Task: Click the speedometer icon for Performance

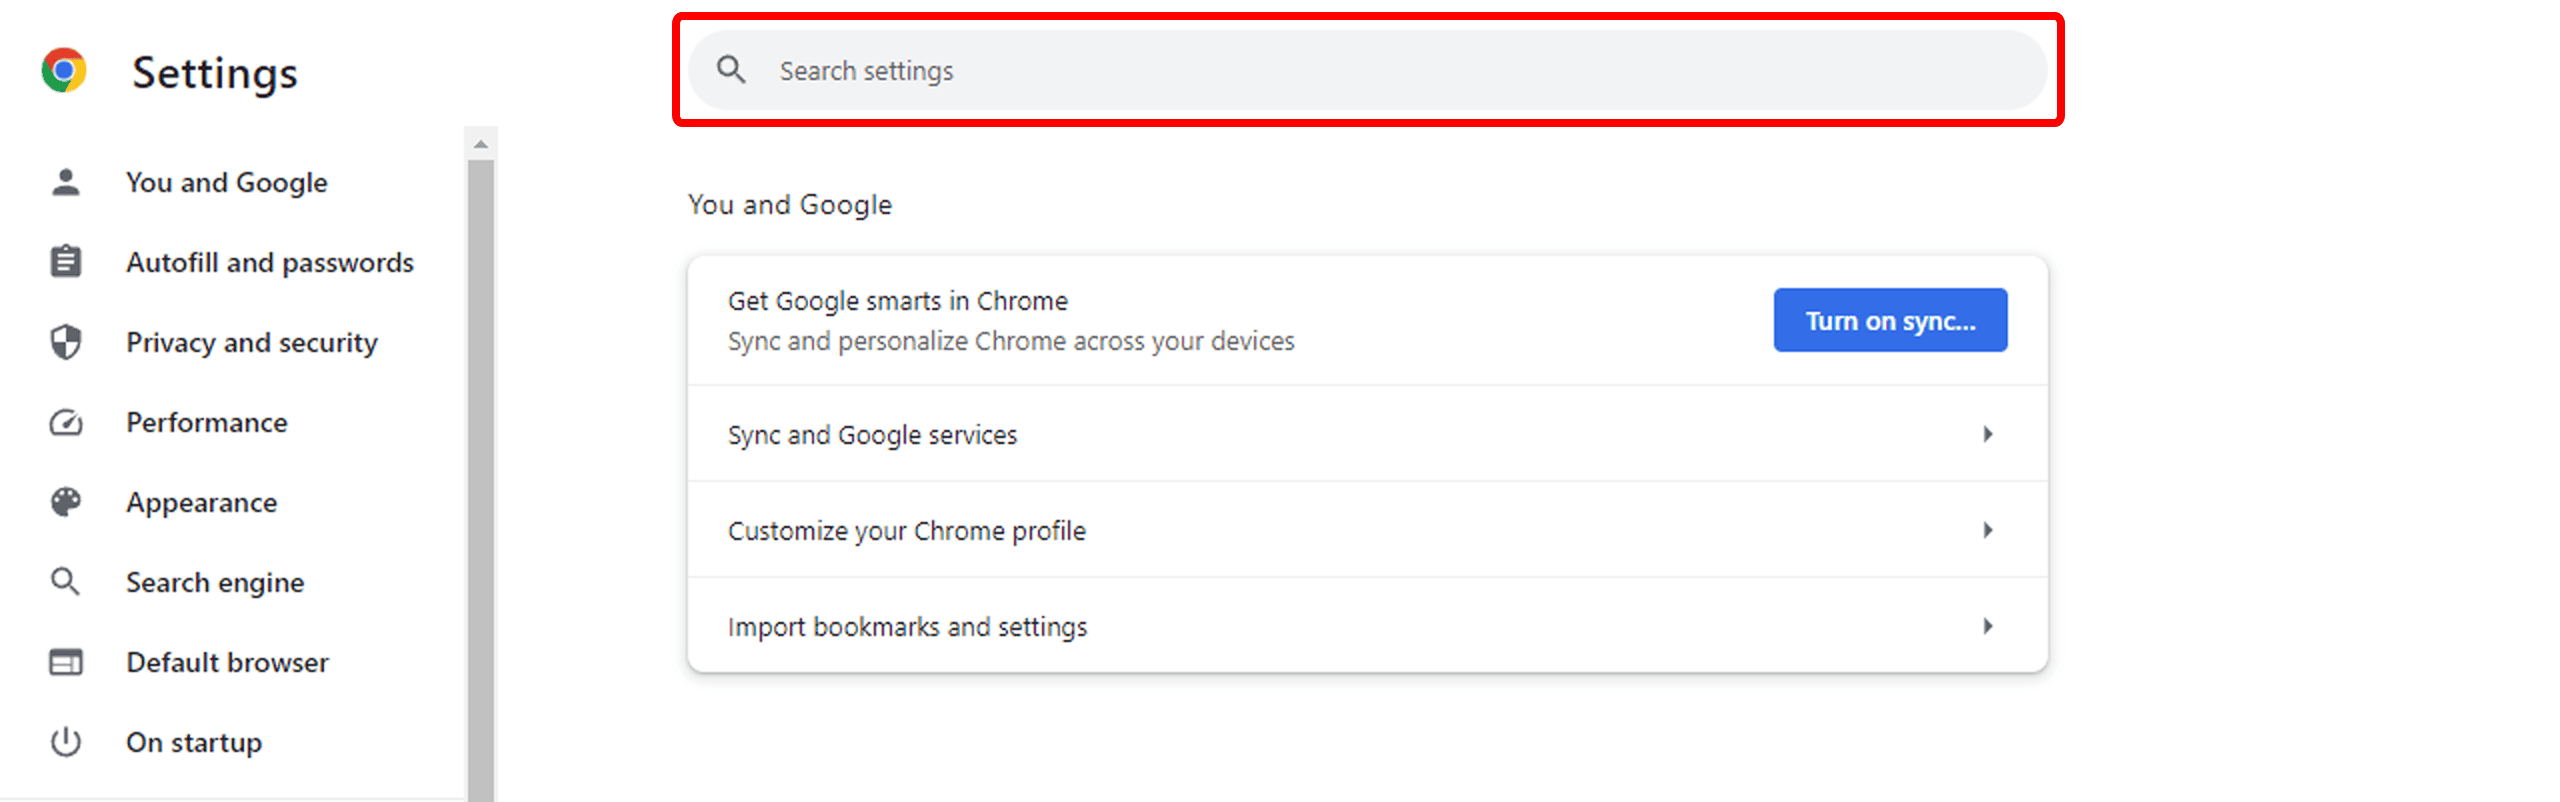Action: pos(66,422)
